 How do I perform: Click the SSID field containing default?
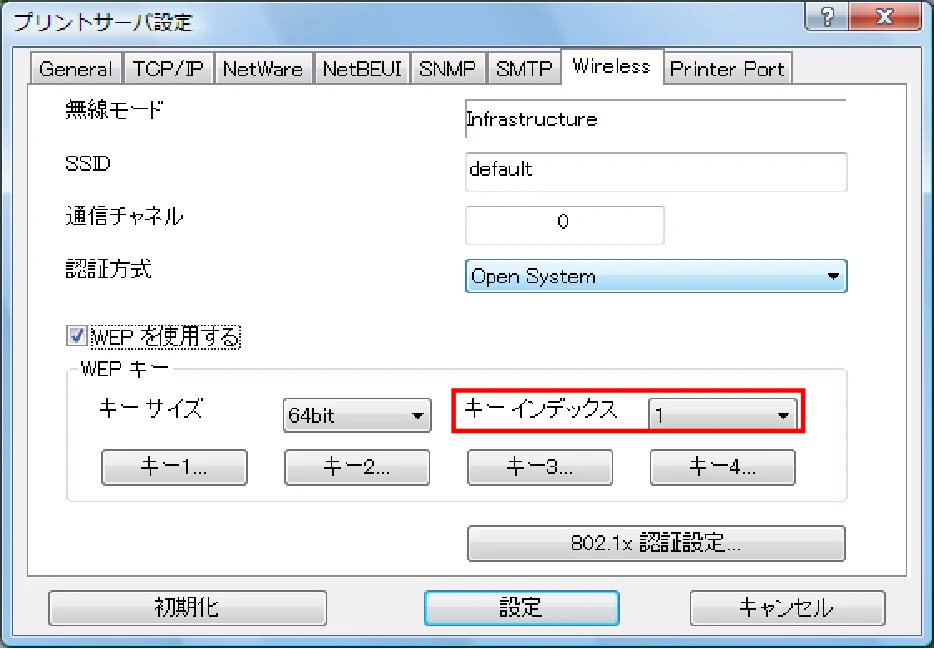pos(656,171)
